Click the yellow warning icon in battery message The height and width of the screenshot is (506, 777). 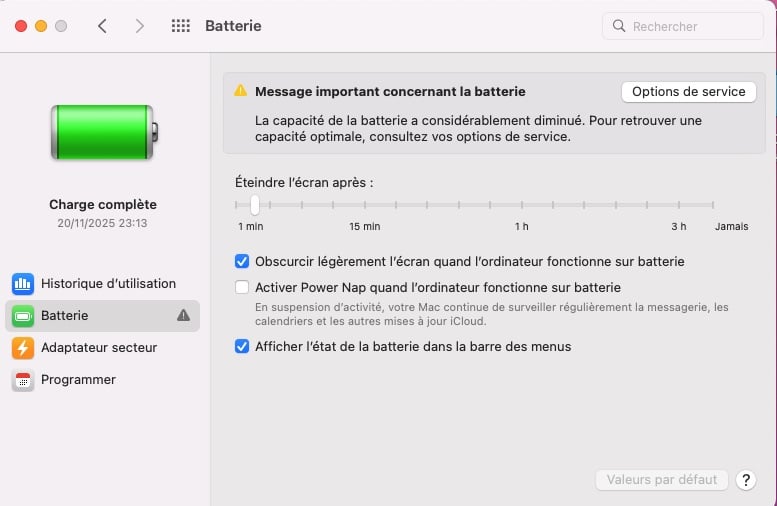(x=240, y=91)
